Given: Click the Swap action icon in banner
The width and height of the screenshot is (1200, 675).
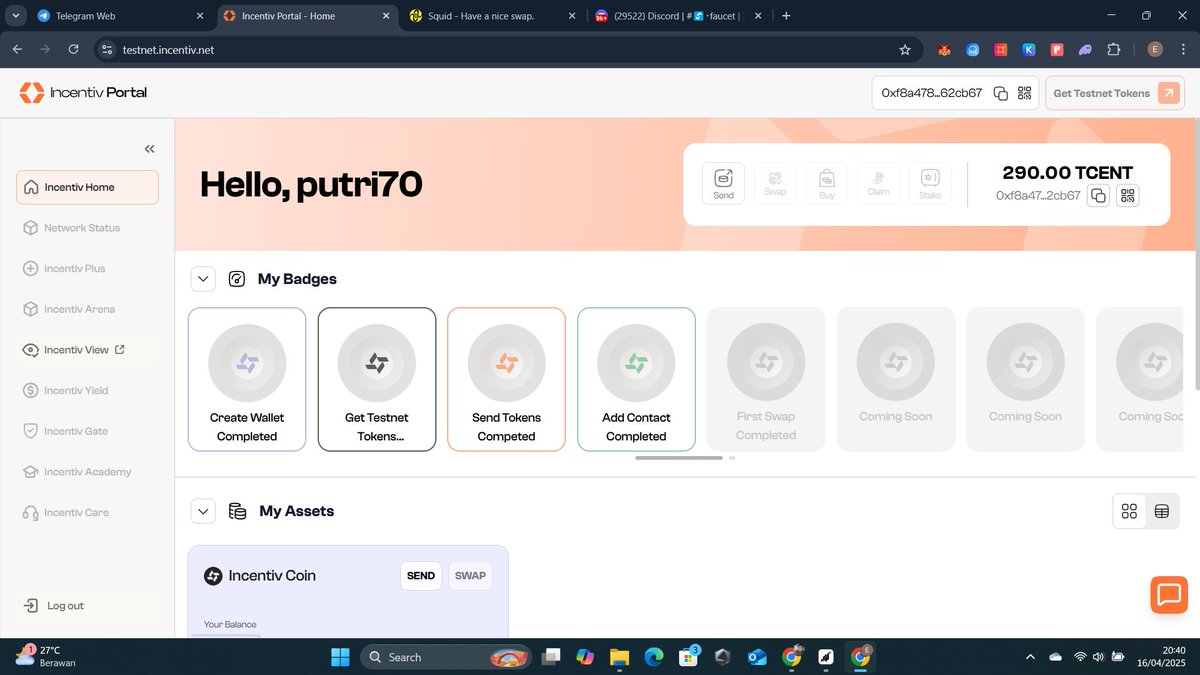Looking at the screenshot, I should click(775, 183).
